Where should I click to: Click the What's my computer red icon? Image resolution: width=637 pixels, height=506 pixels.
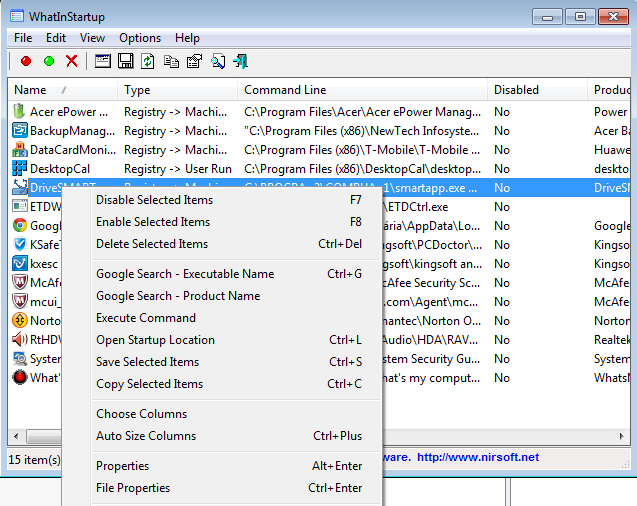20,377
